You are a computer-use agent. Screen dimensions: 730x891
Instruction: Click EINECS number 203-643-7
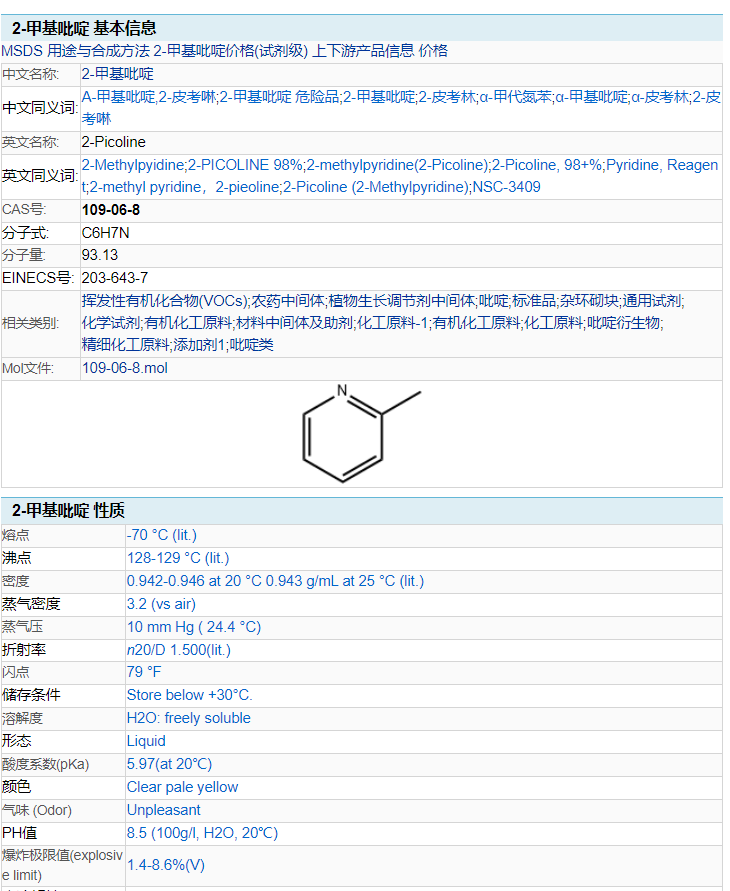115,278
